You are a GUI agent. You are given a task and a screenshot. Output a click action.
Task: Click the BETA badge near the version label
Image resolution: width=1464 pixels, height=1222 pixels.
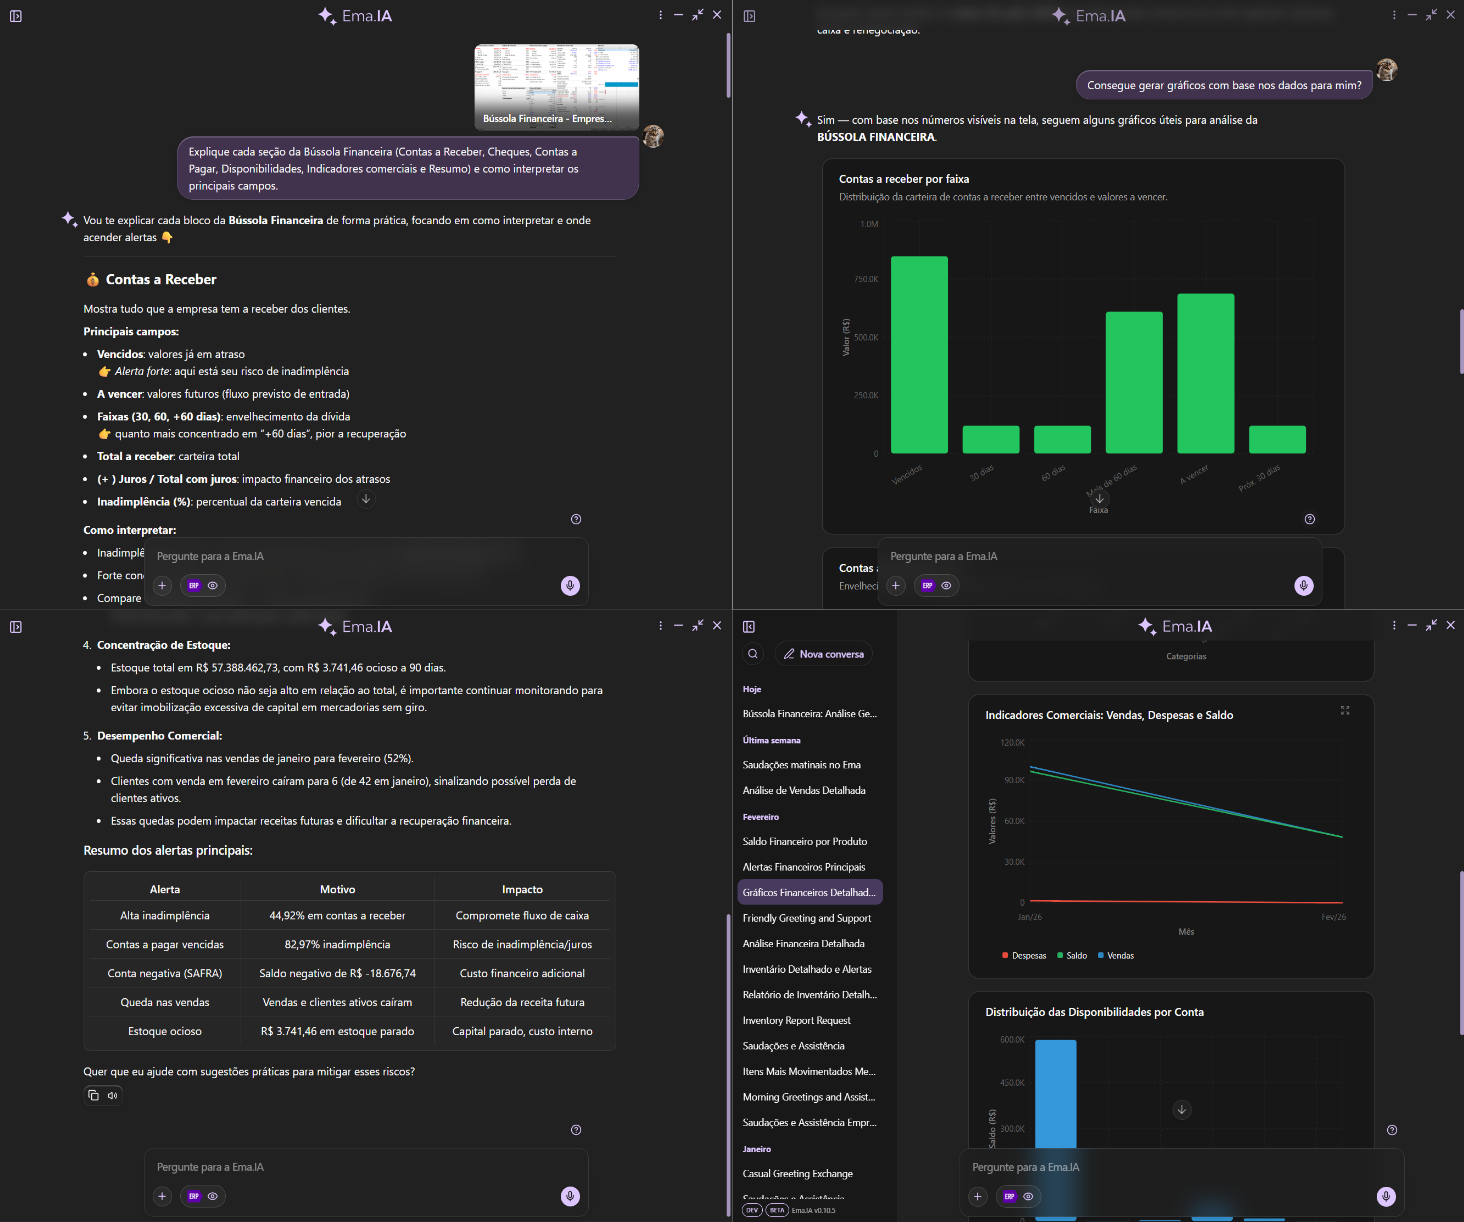click(x=777, y=1210)
